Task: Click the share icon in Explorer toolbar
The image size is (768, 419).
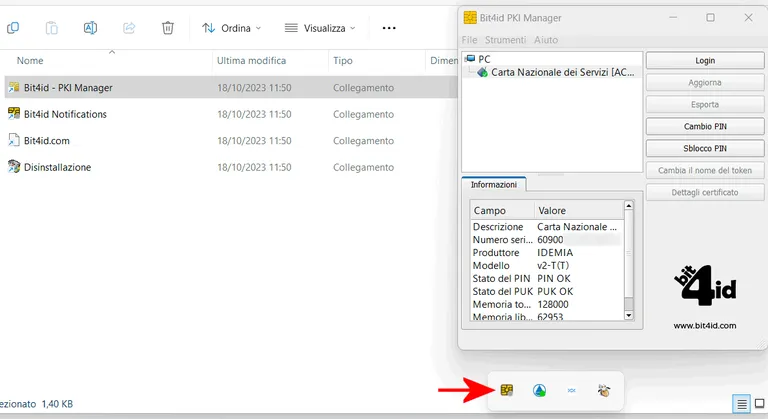Action: [x=129, y=28]
